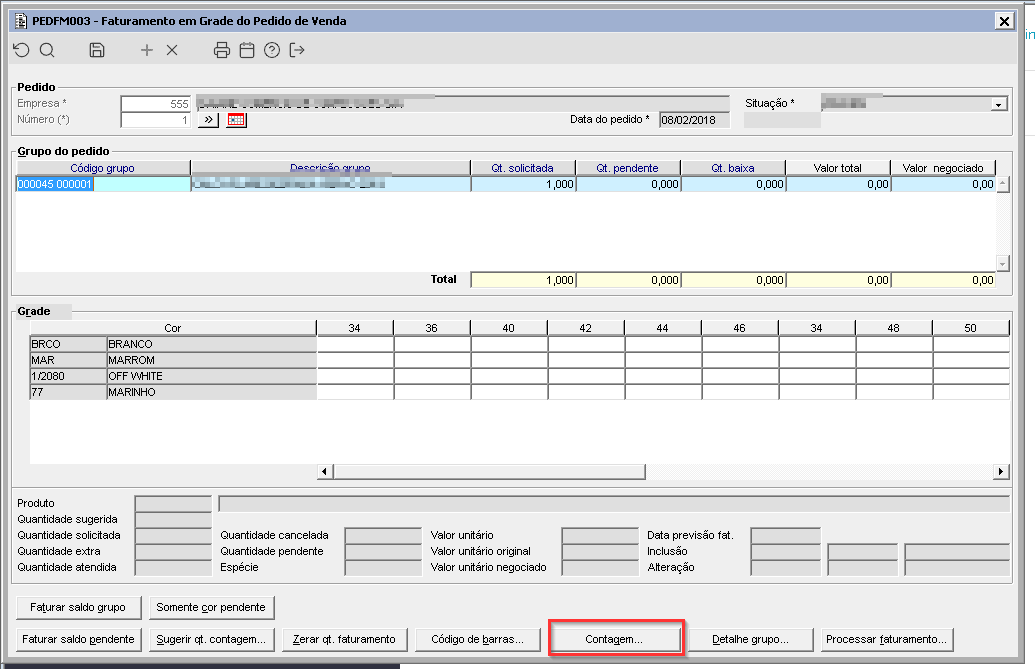Select the MARROM color name cell
1035x669 pixels.
212,360
